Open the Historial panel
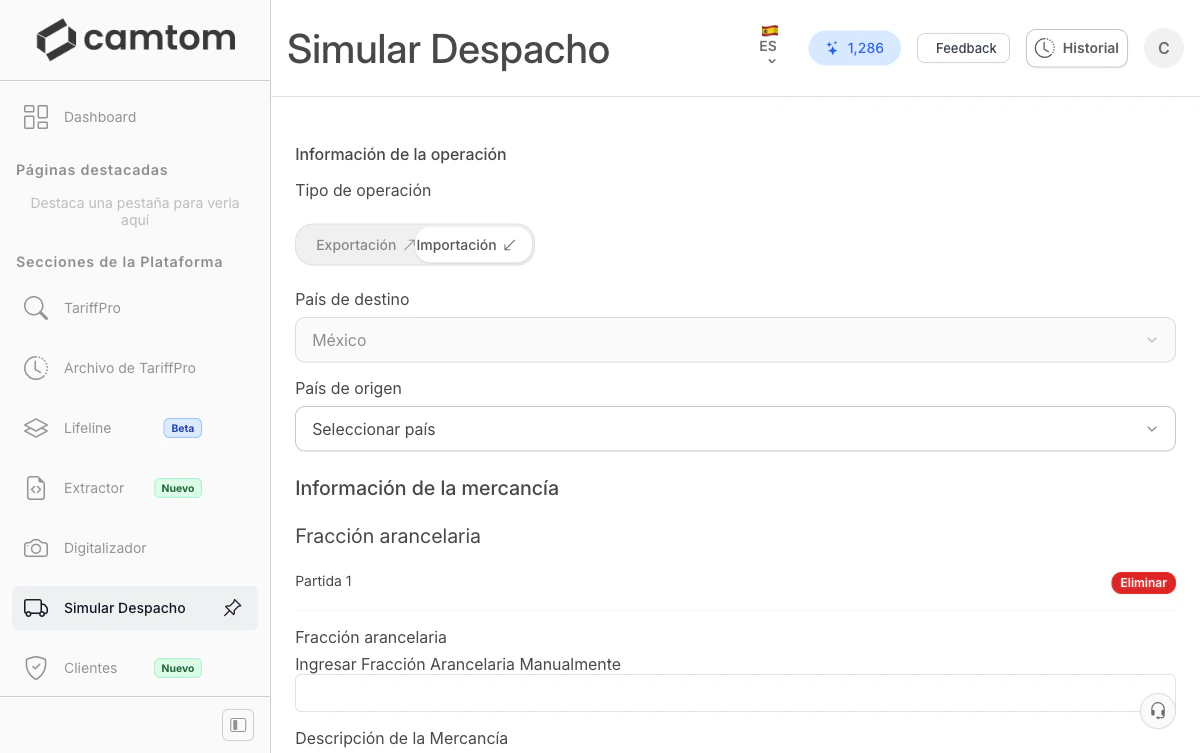Screen dimensions: 1200x753 point(1076,47)
